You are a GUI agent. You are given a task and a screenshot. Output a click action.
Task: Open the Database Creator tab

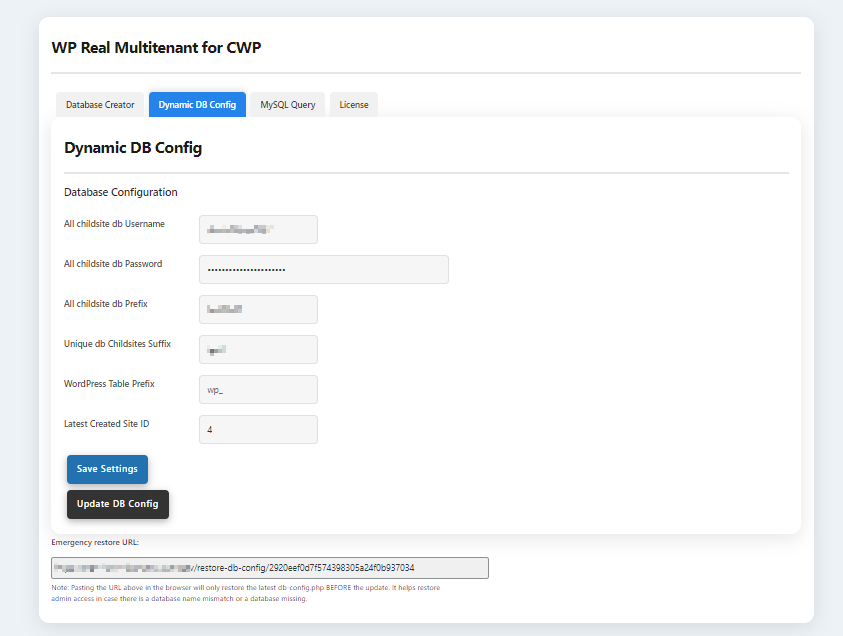click(100, 105)
